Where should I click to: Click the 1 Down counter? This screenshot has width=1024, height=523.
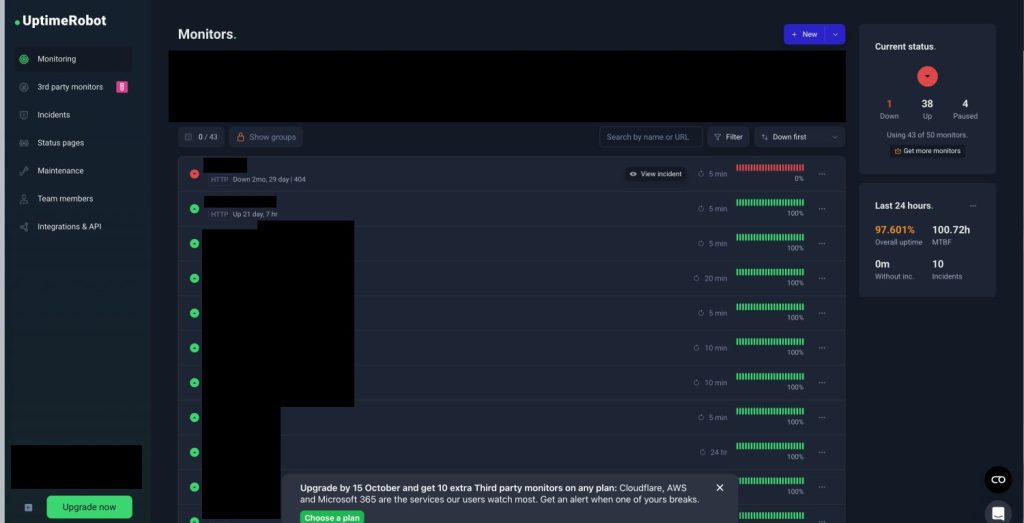889,109
